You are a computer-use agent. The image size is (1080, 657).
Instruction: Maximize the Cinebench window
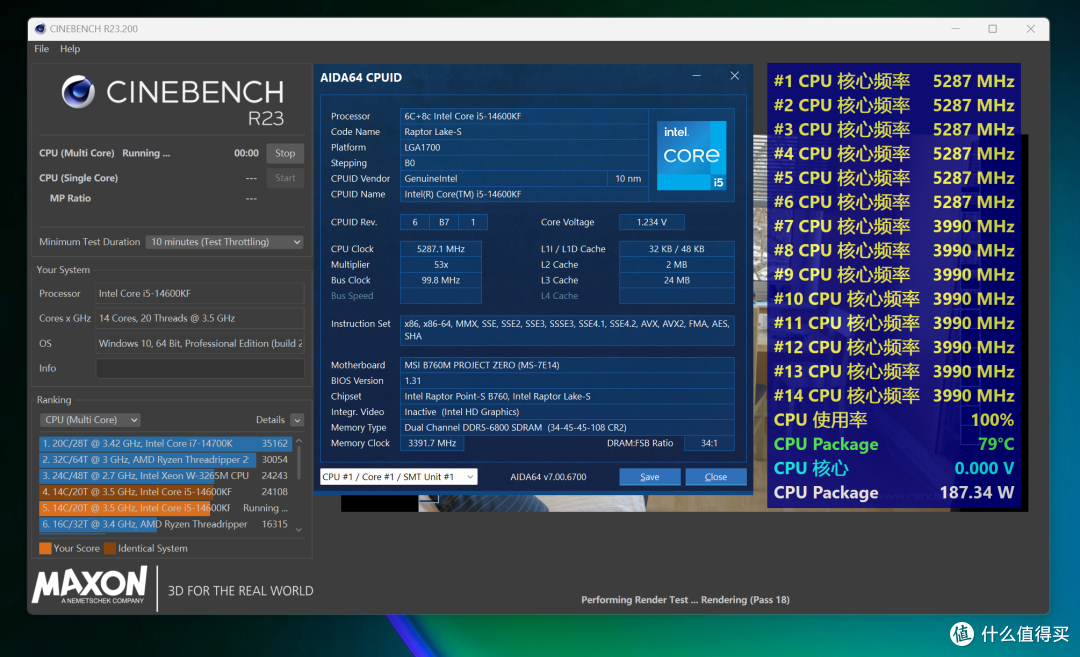[x=993, y=29]
